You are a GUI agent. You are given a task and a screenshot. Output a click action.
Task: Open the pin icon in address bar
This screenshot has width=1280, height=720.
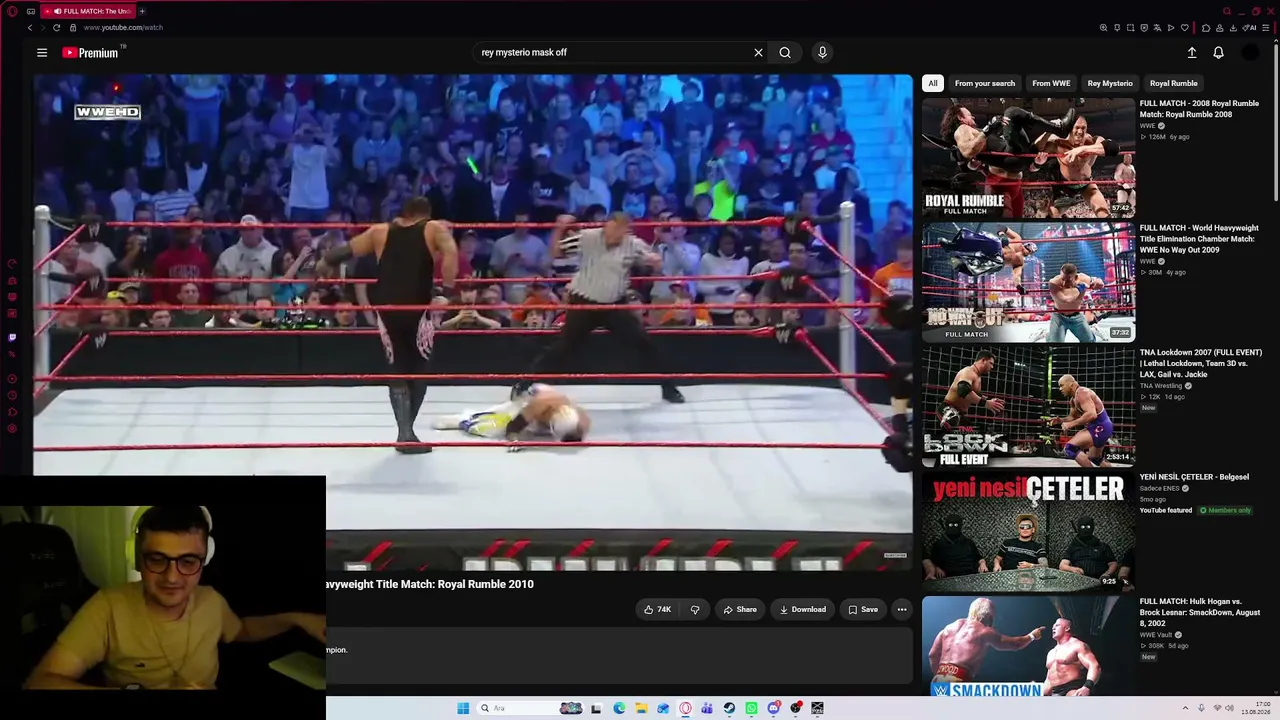coord(1117,28)
